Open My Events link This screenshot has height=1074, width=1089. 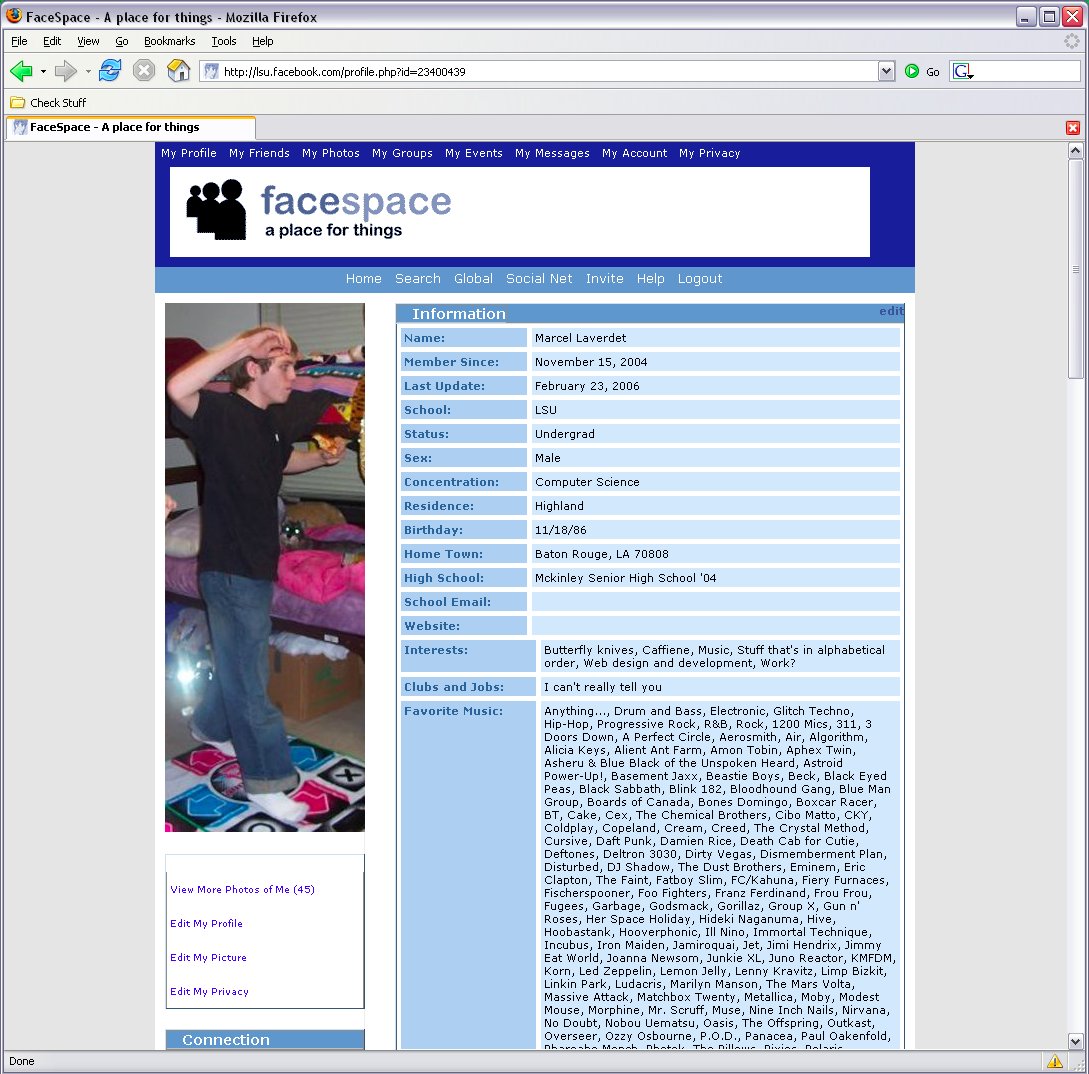(x=474, y=153)
